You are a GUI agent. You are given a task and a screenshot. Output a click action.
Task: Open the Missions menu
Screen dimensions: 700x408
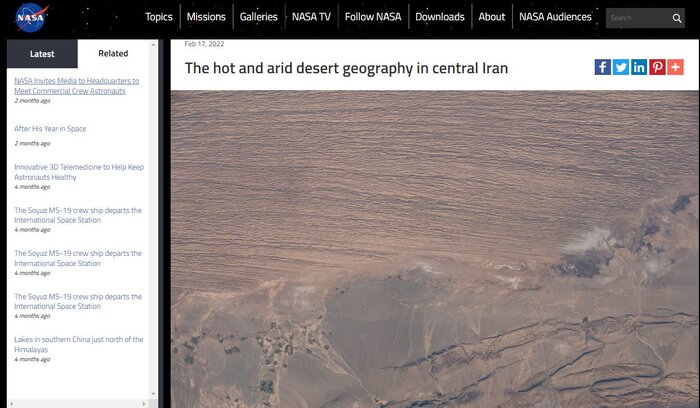(x=206, y=17)
